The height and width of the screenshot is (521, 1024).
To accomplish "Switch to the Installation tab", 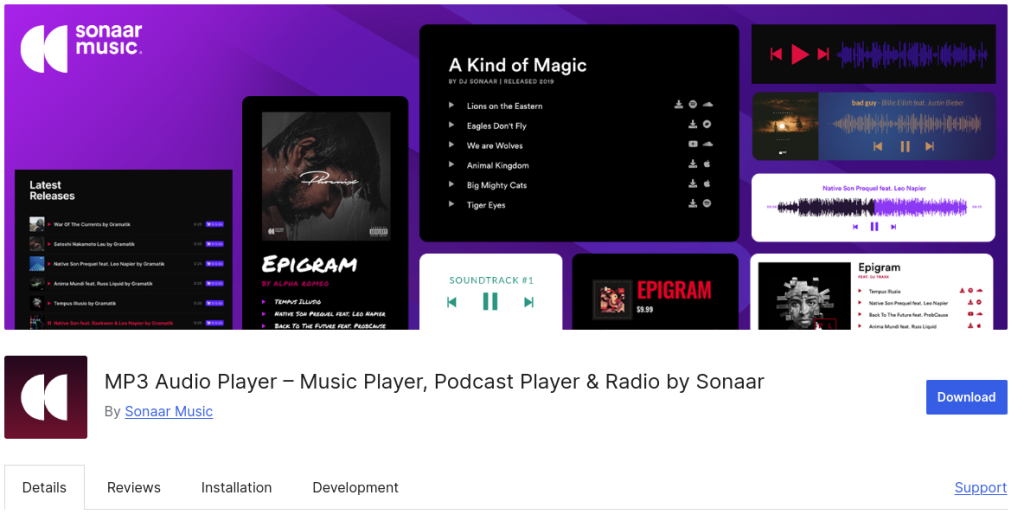I will pyautogui.click(x=236, y=488).
